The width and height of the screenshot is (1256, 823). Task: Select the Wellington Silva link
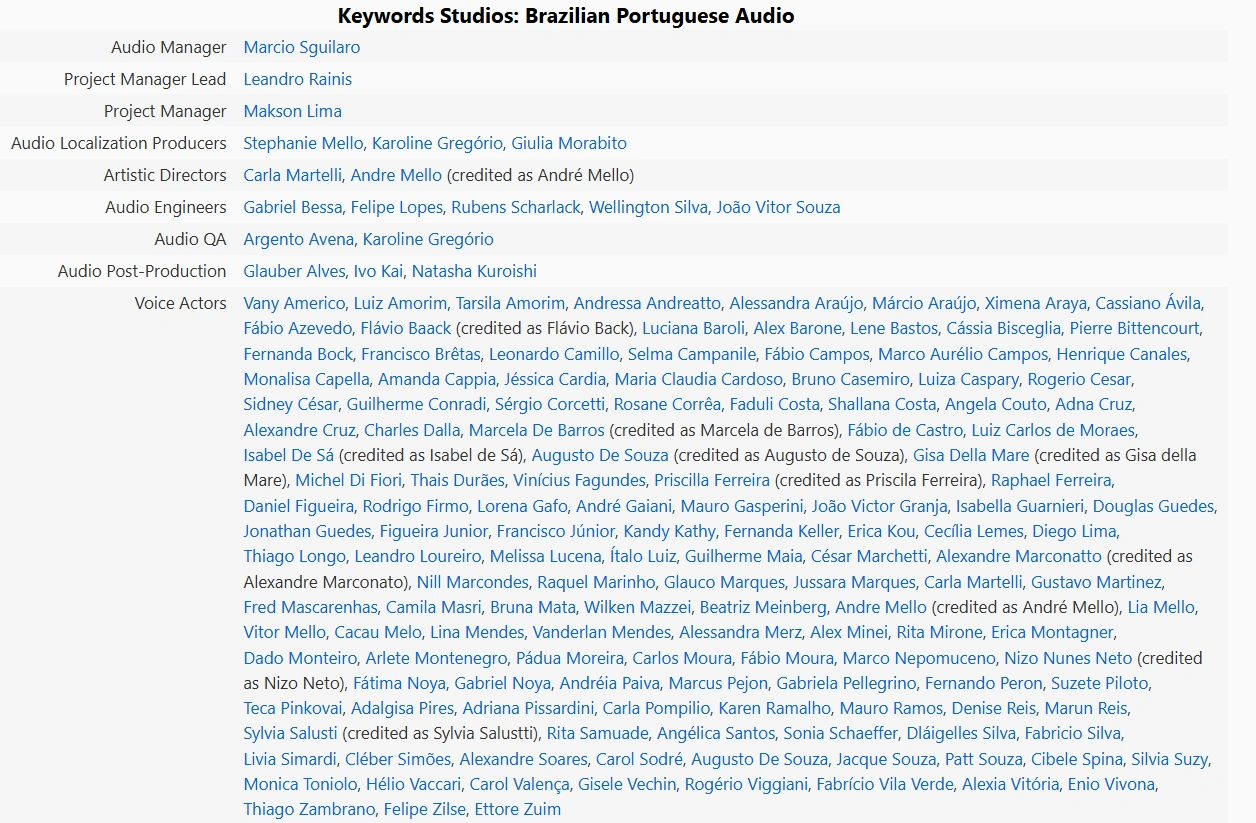pos(648,207)
